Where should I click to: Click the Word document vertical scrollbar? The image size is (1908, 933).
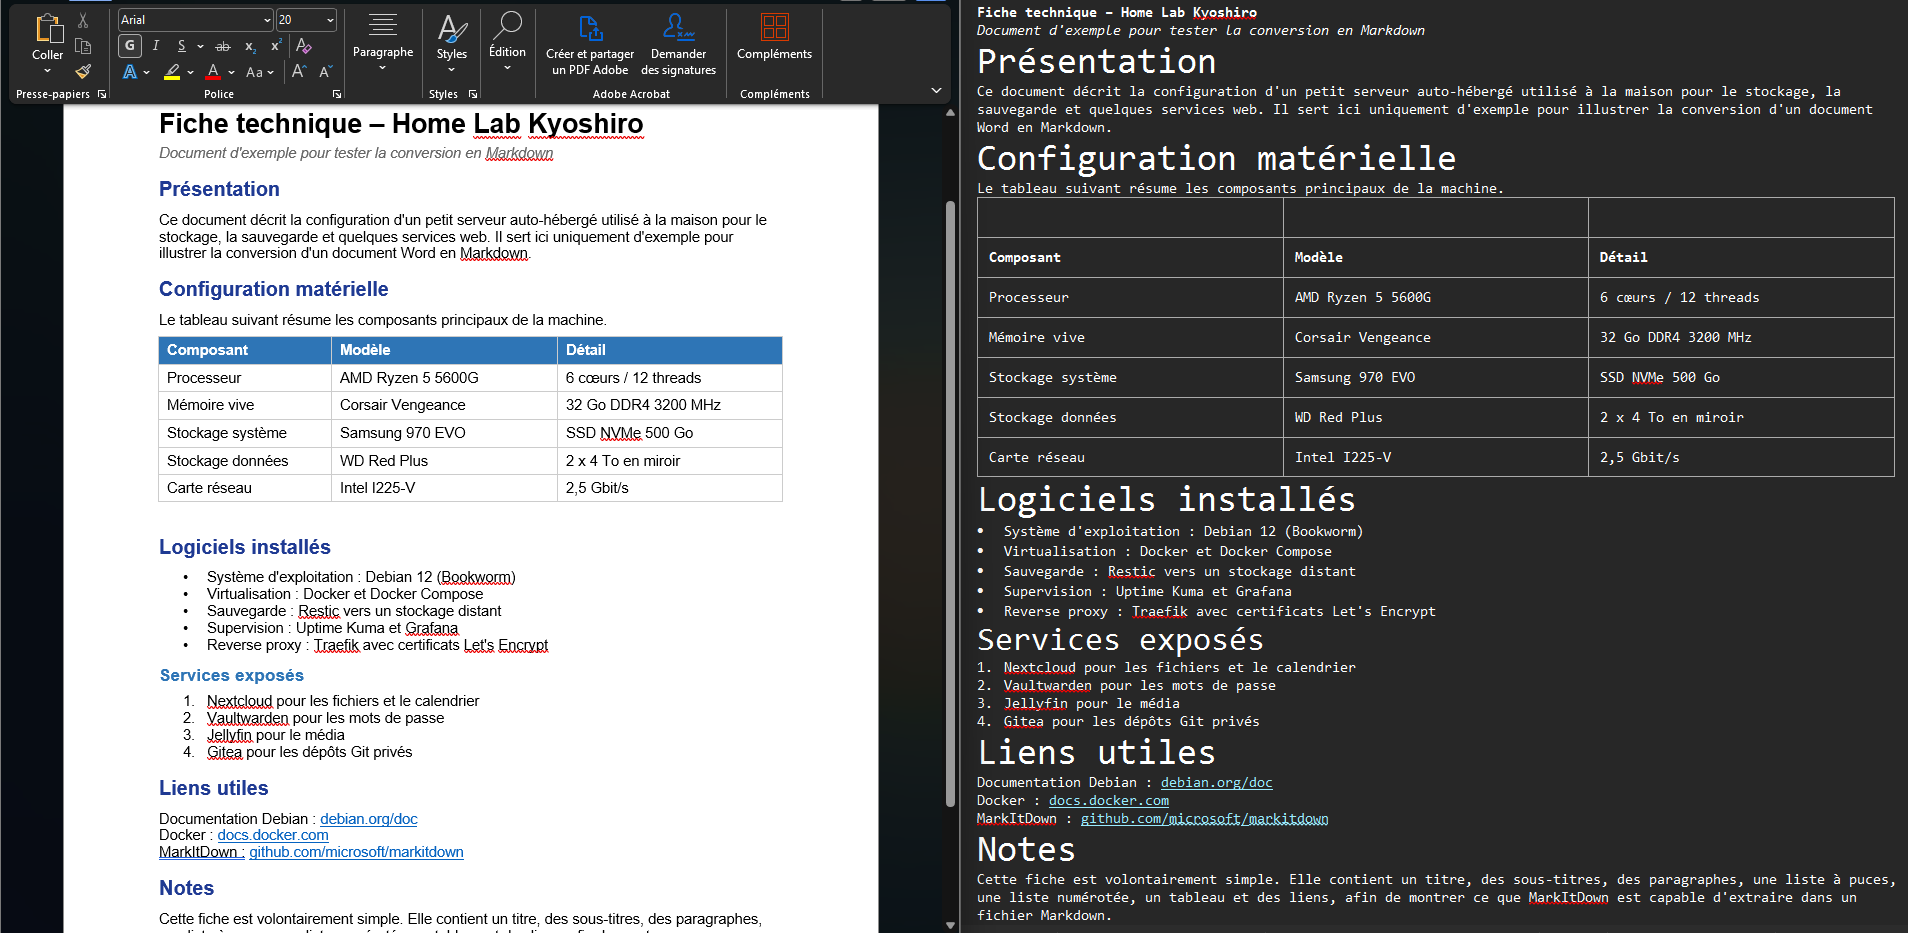tap(950, 504)
